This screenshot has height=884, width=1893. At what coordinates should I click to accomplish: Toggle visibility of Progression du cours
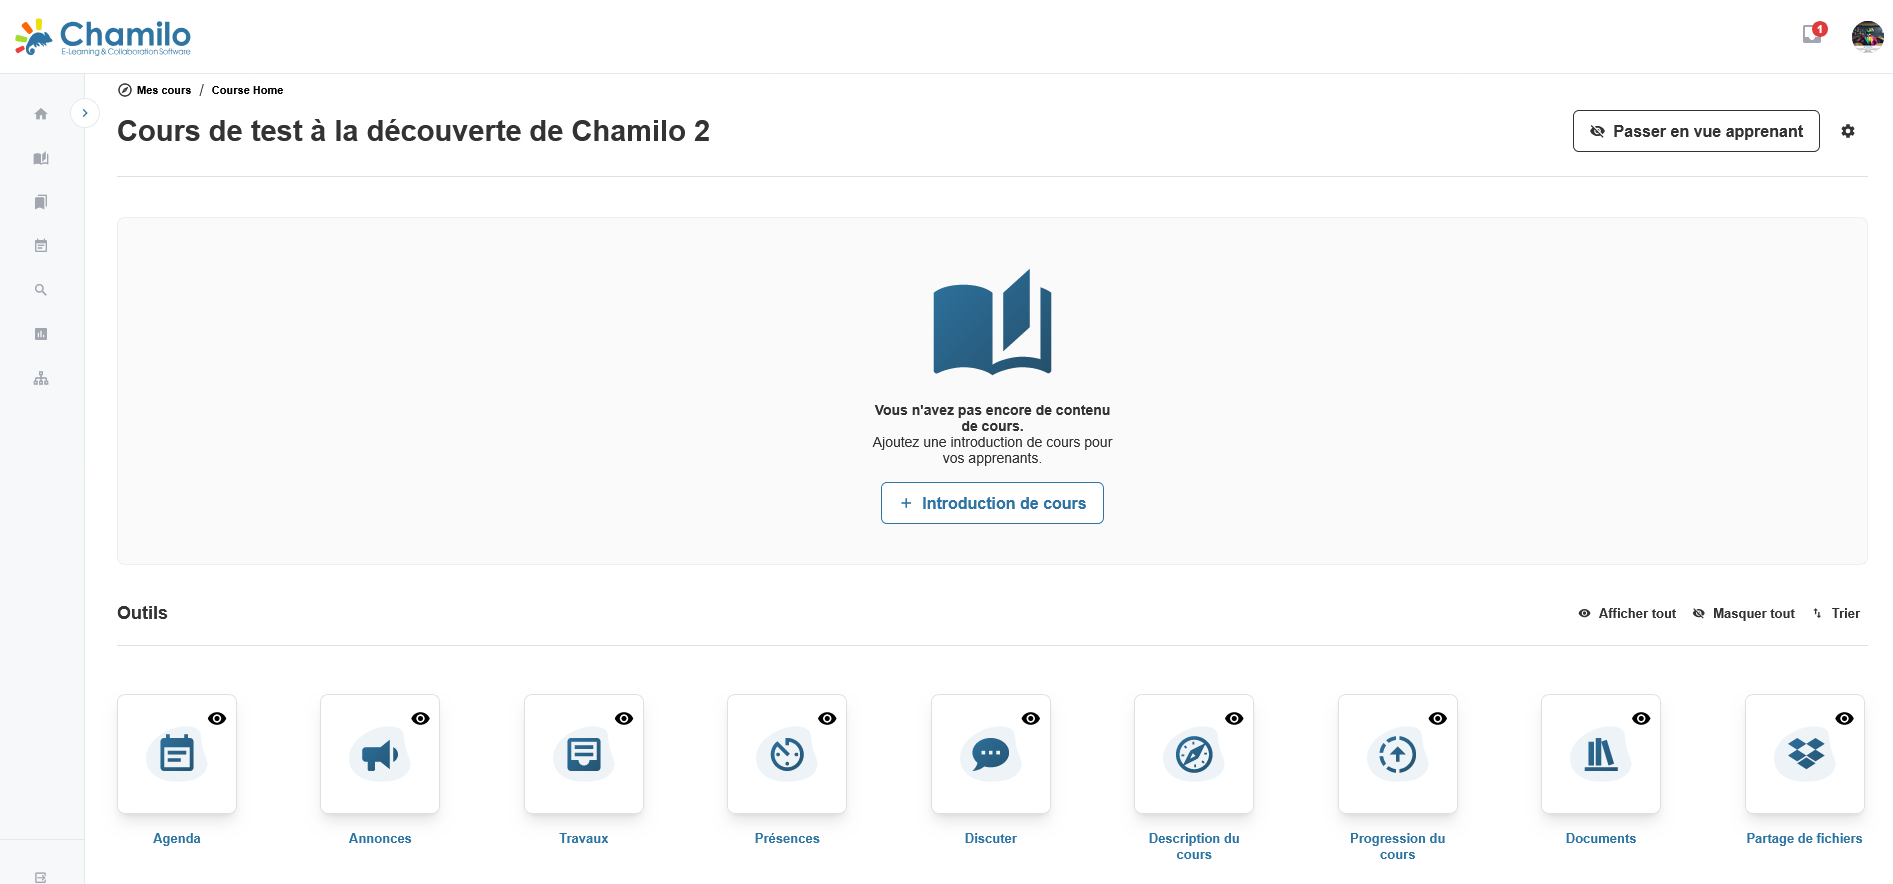[x=1438, y=718]
